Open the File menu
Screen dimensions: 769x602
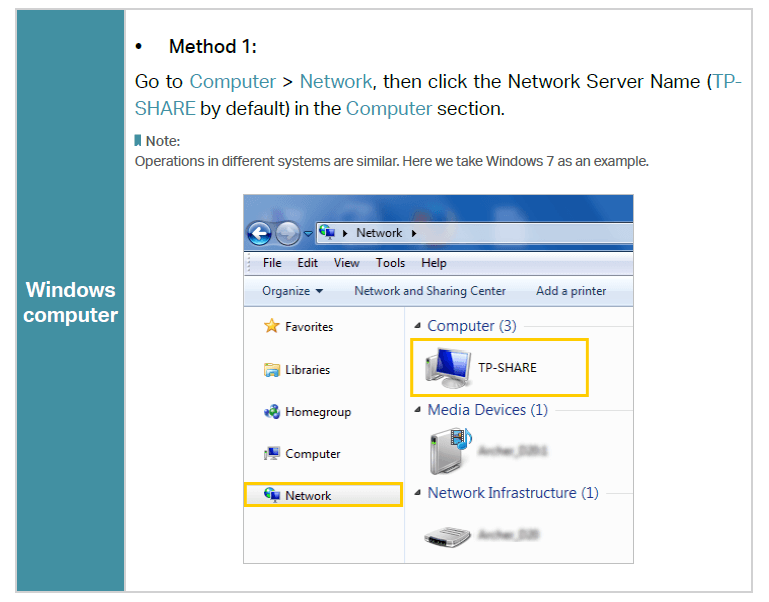272,263
